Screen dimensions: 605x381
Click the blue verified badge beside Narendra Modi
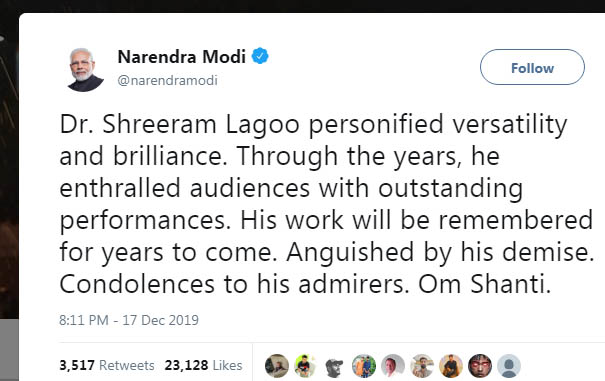pos(260,56)
